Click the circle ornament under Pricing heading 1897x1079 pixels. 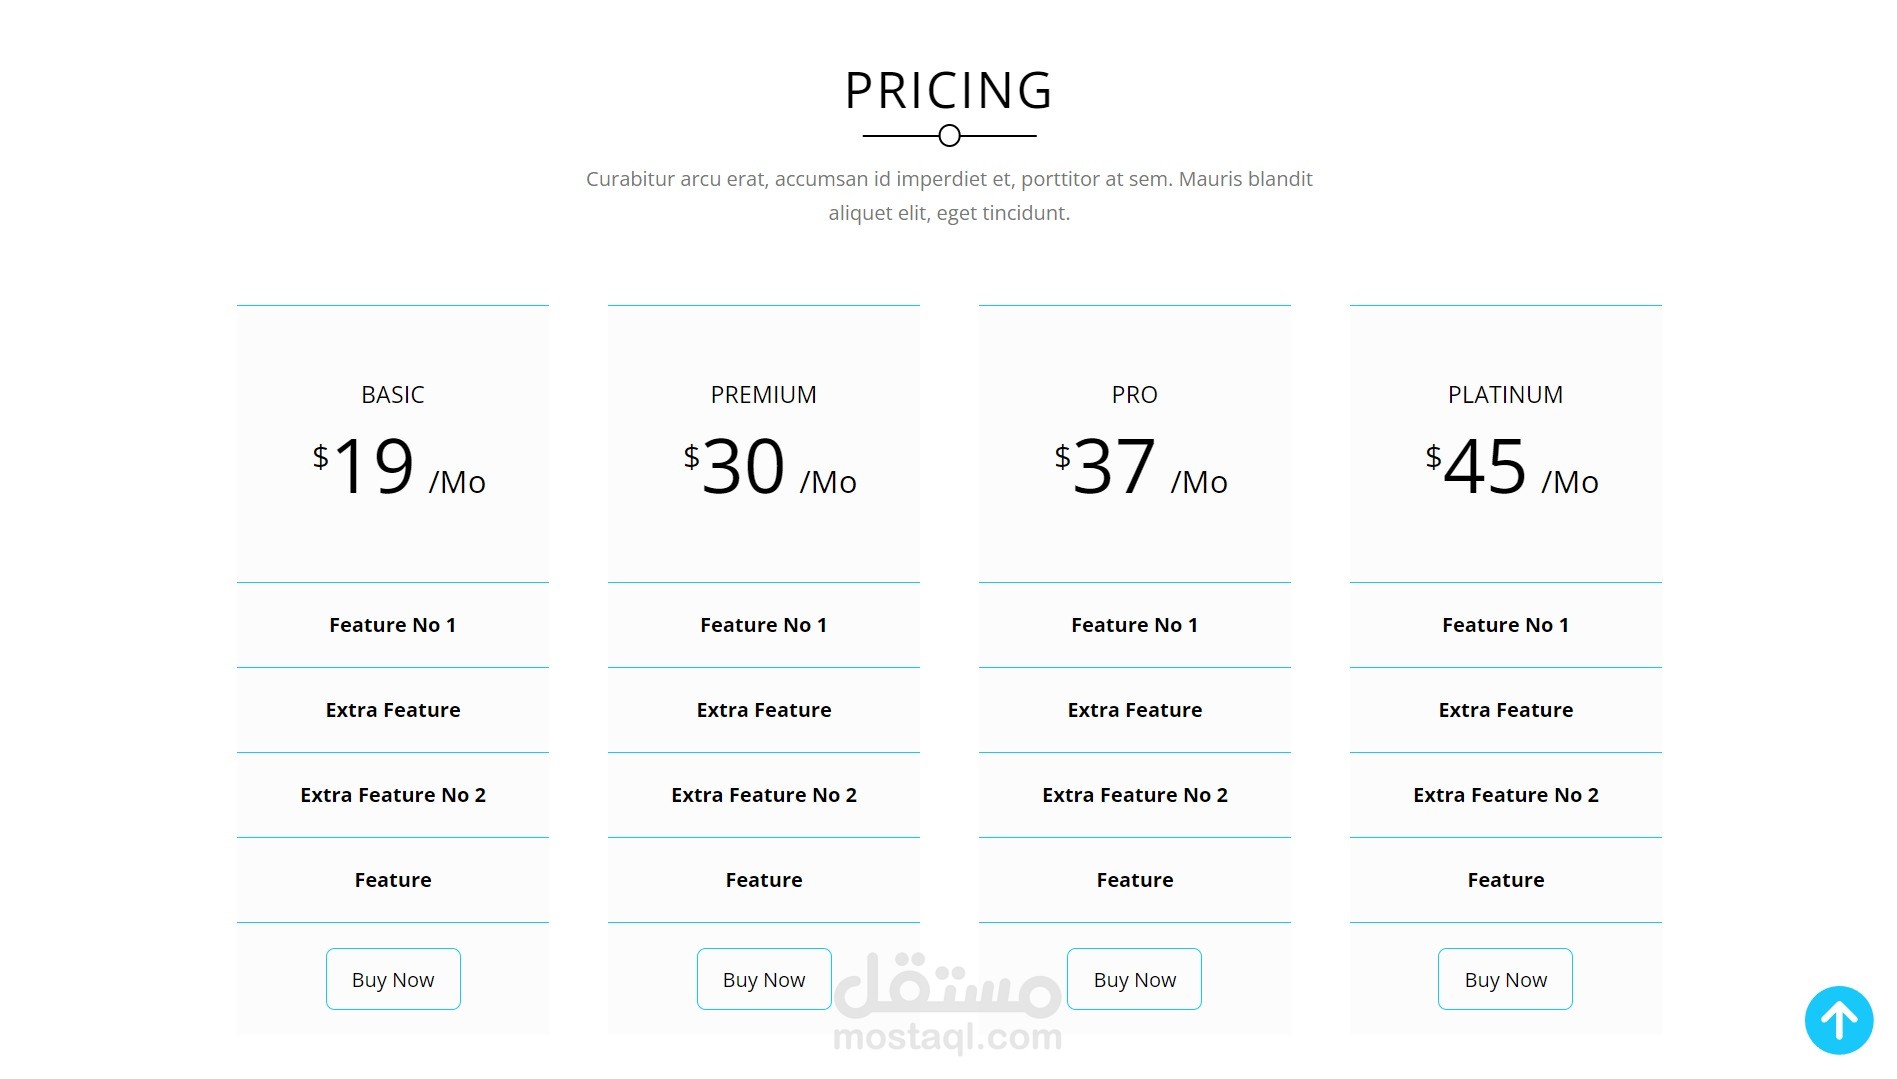click(x=949, y=135)
